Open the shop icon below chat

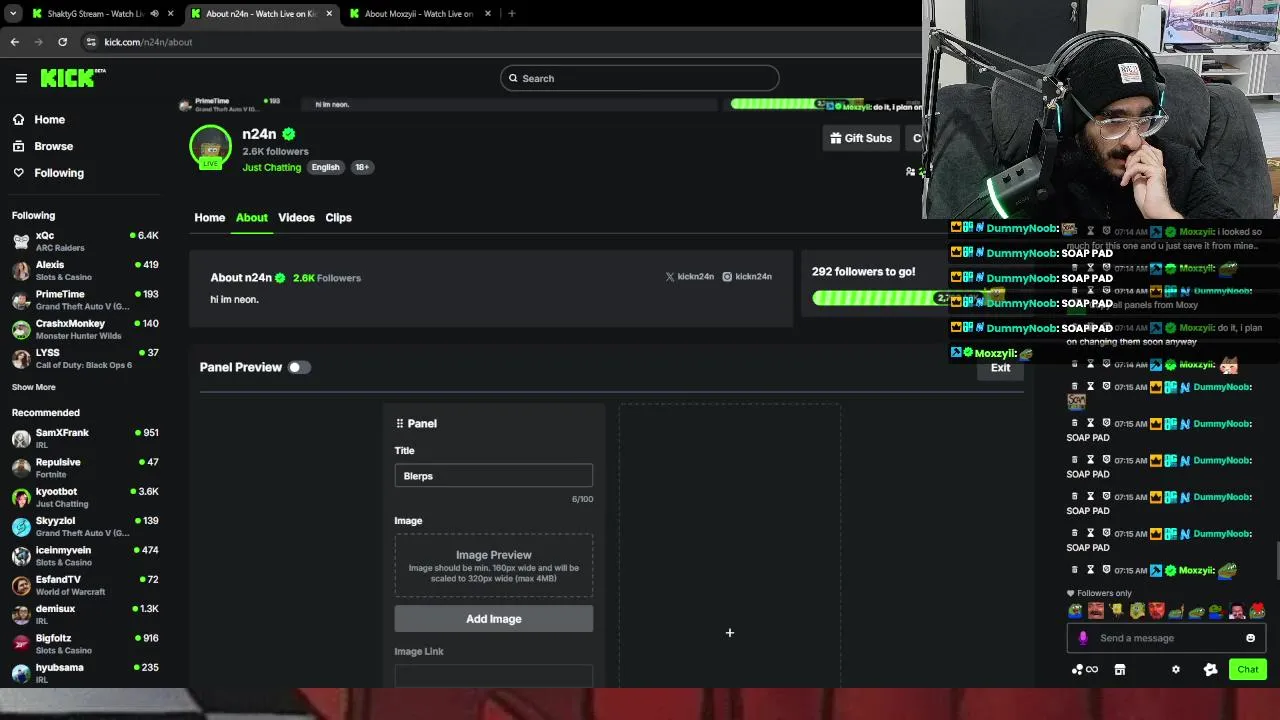(1120, 670)
